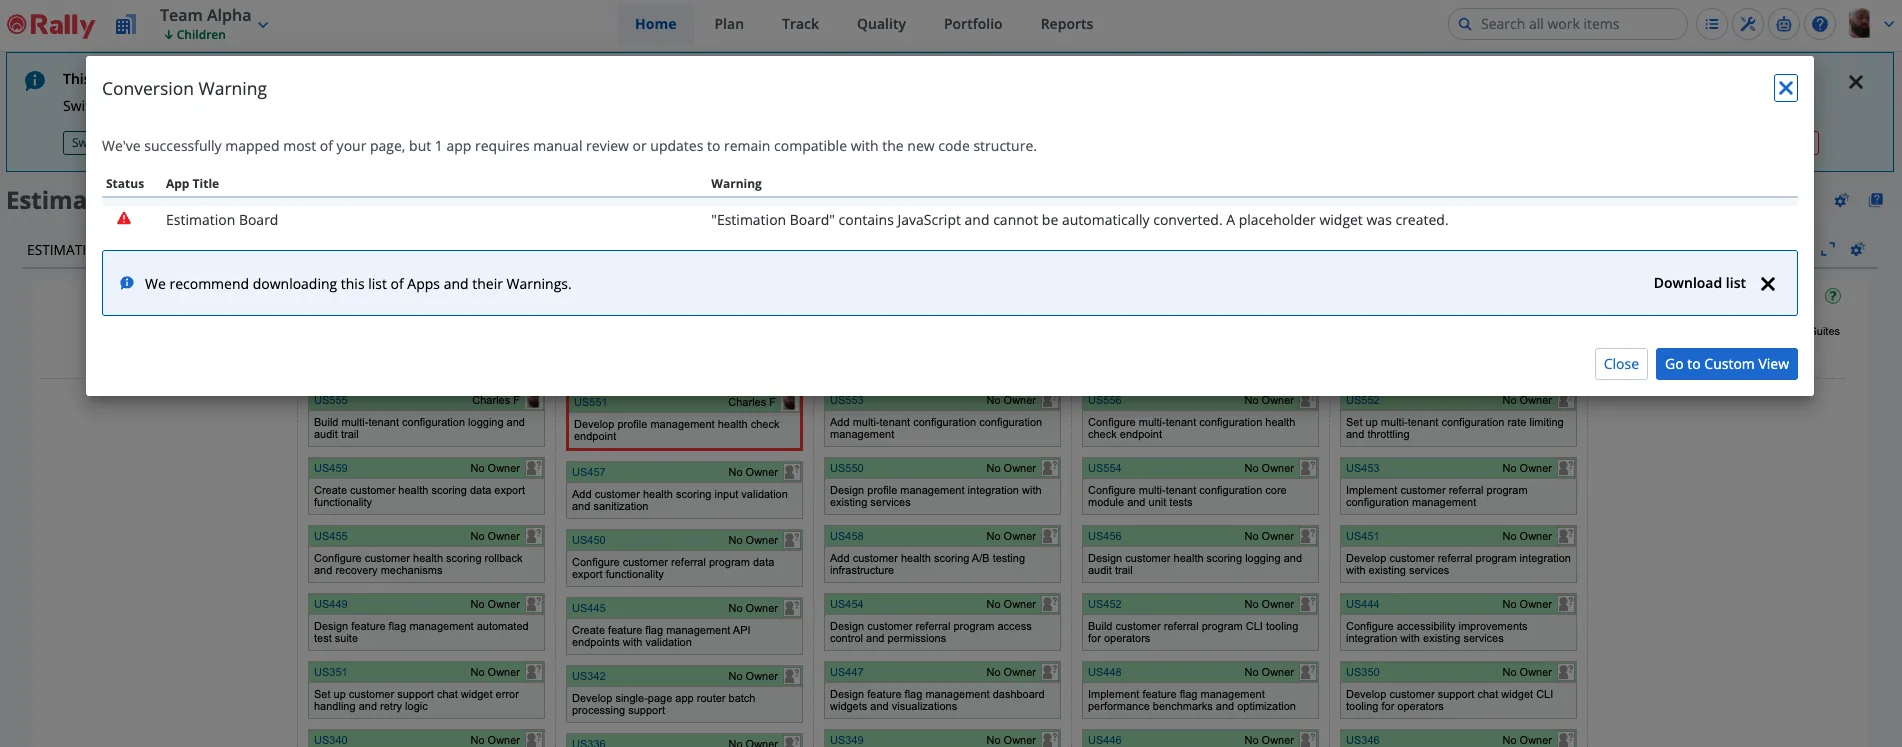Close the Conversion Warning dialog with X
The height and width of the screenshot is (747, 1902).
pos(1785,88)
